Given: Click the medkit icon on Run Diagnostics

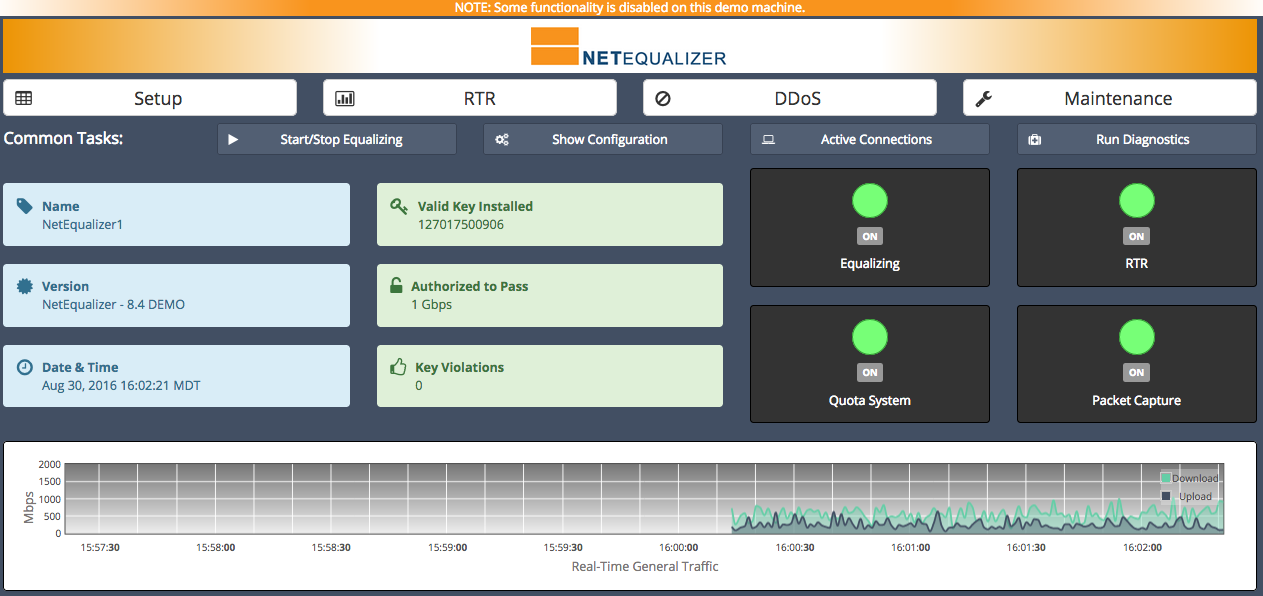Looking at the screenshot, I should point(1035,140).
